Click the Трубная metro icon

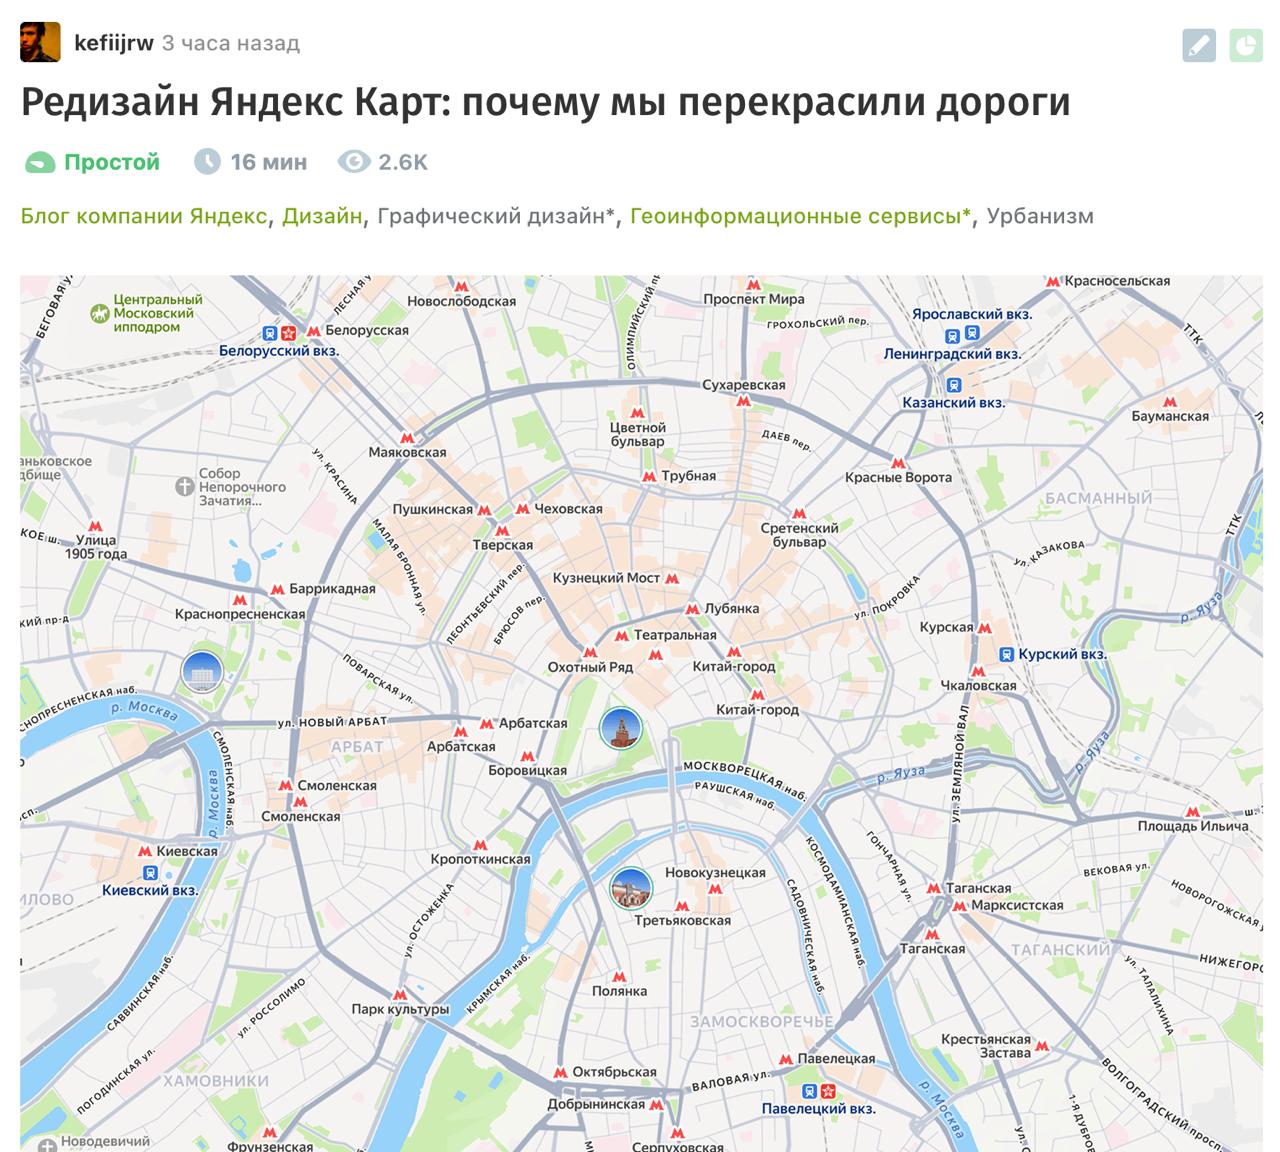(649, 477)
